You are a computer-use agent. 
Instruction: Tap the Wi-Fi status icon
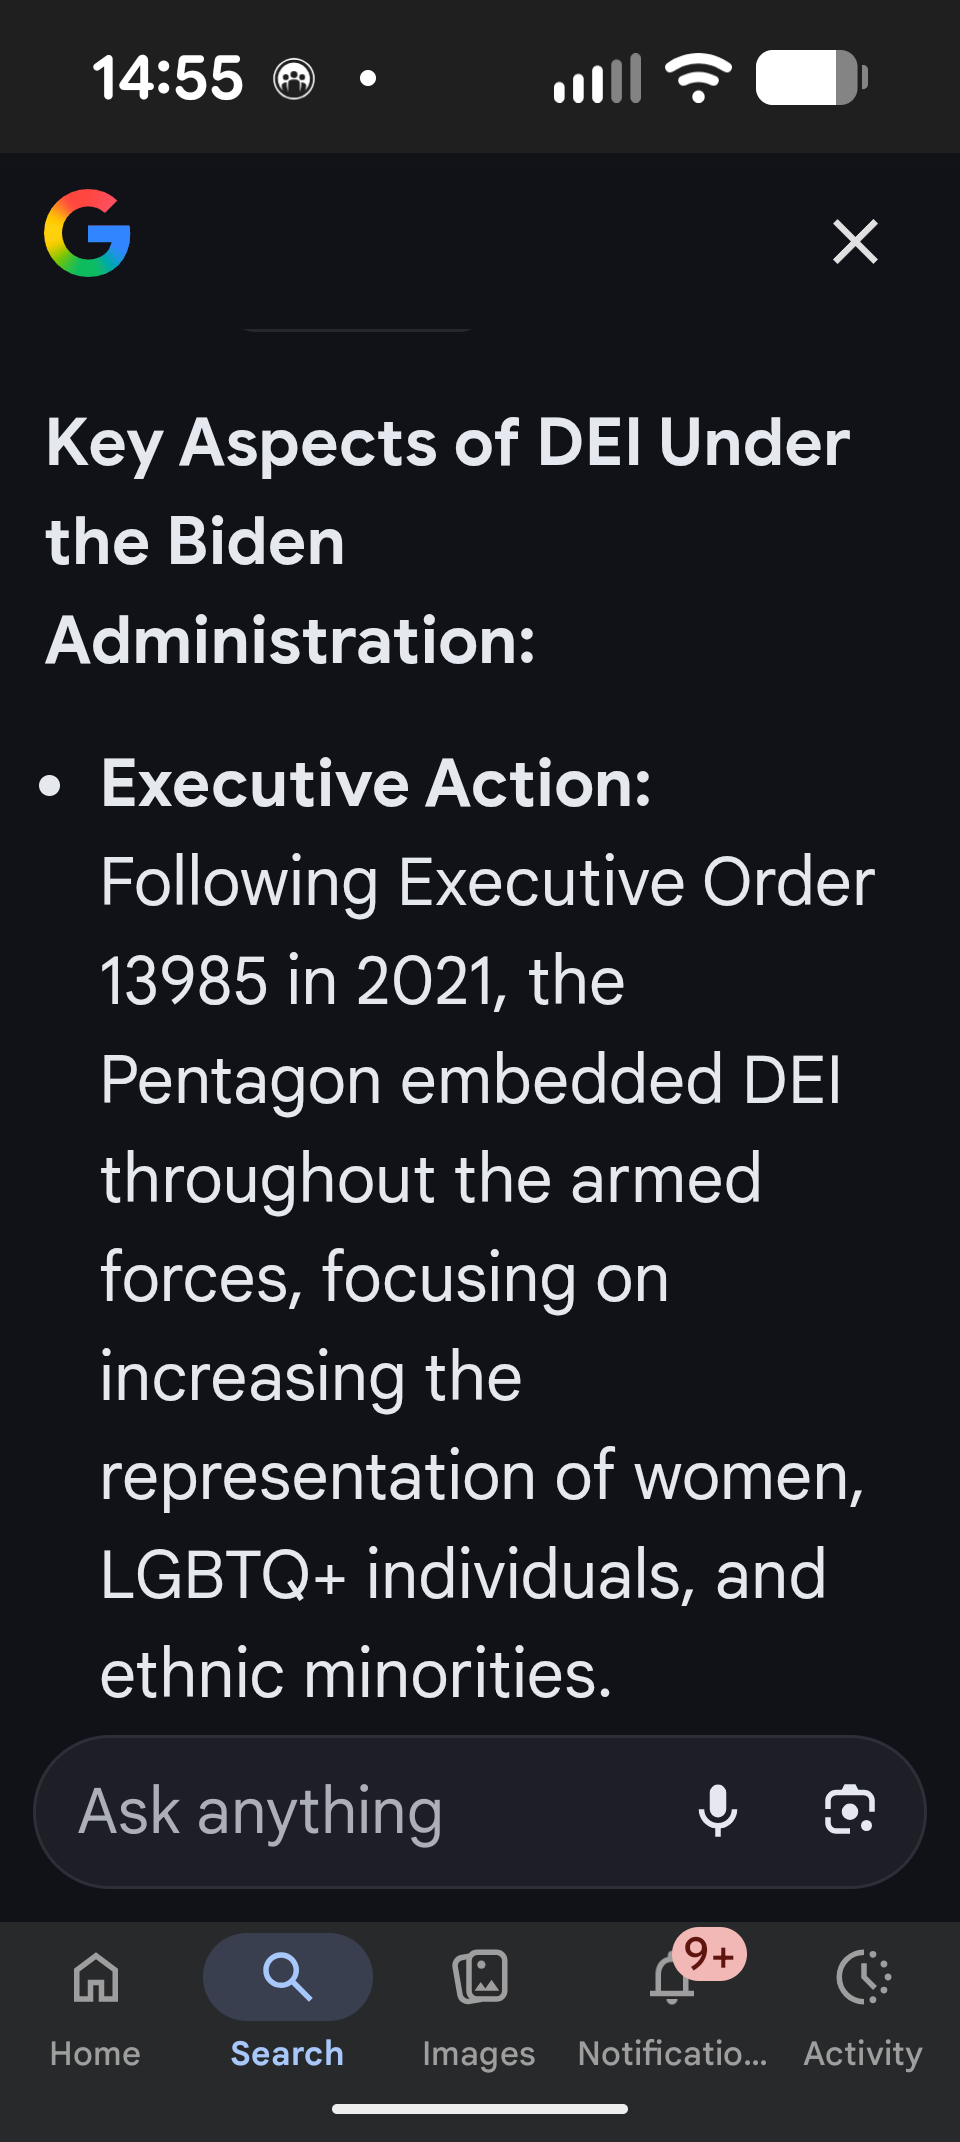(698, 77)
